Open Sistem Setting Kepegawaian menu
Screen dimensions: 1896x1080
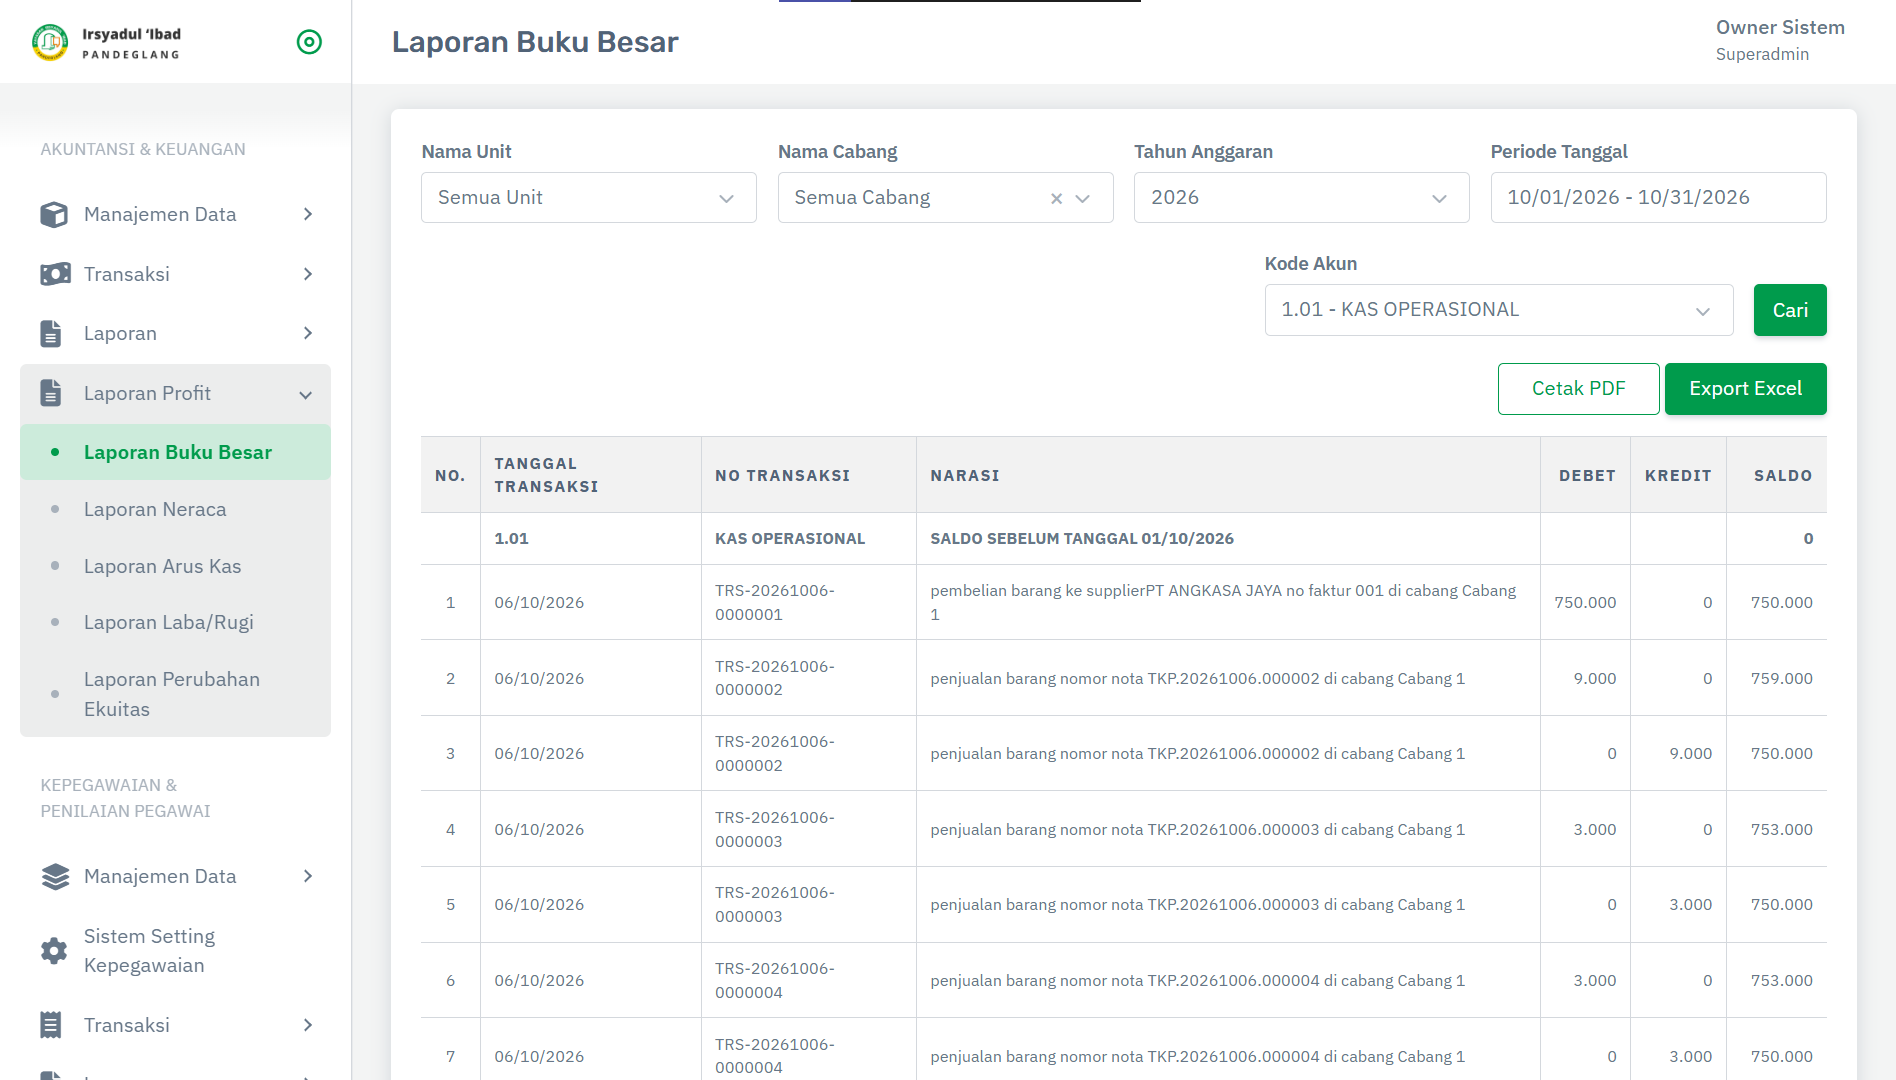click(176, 950)
